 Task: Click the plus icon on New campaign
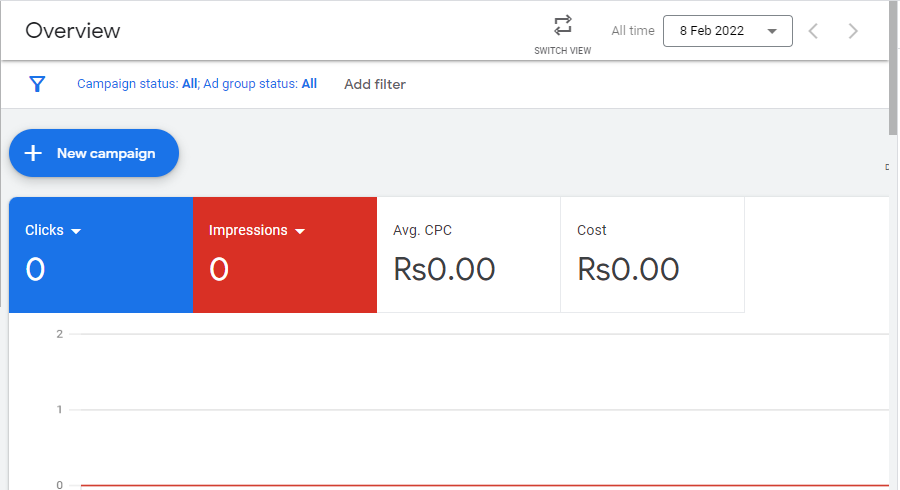pyautogui.click(x=34, y=153)
